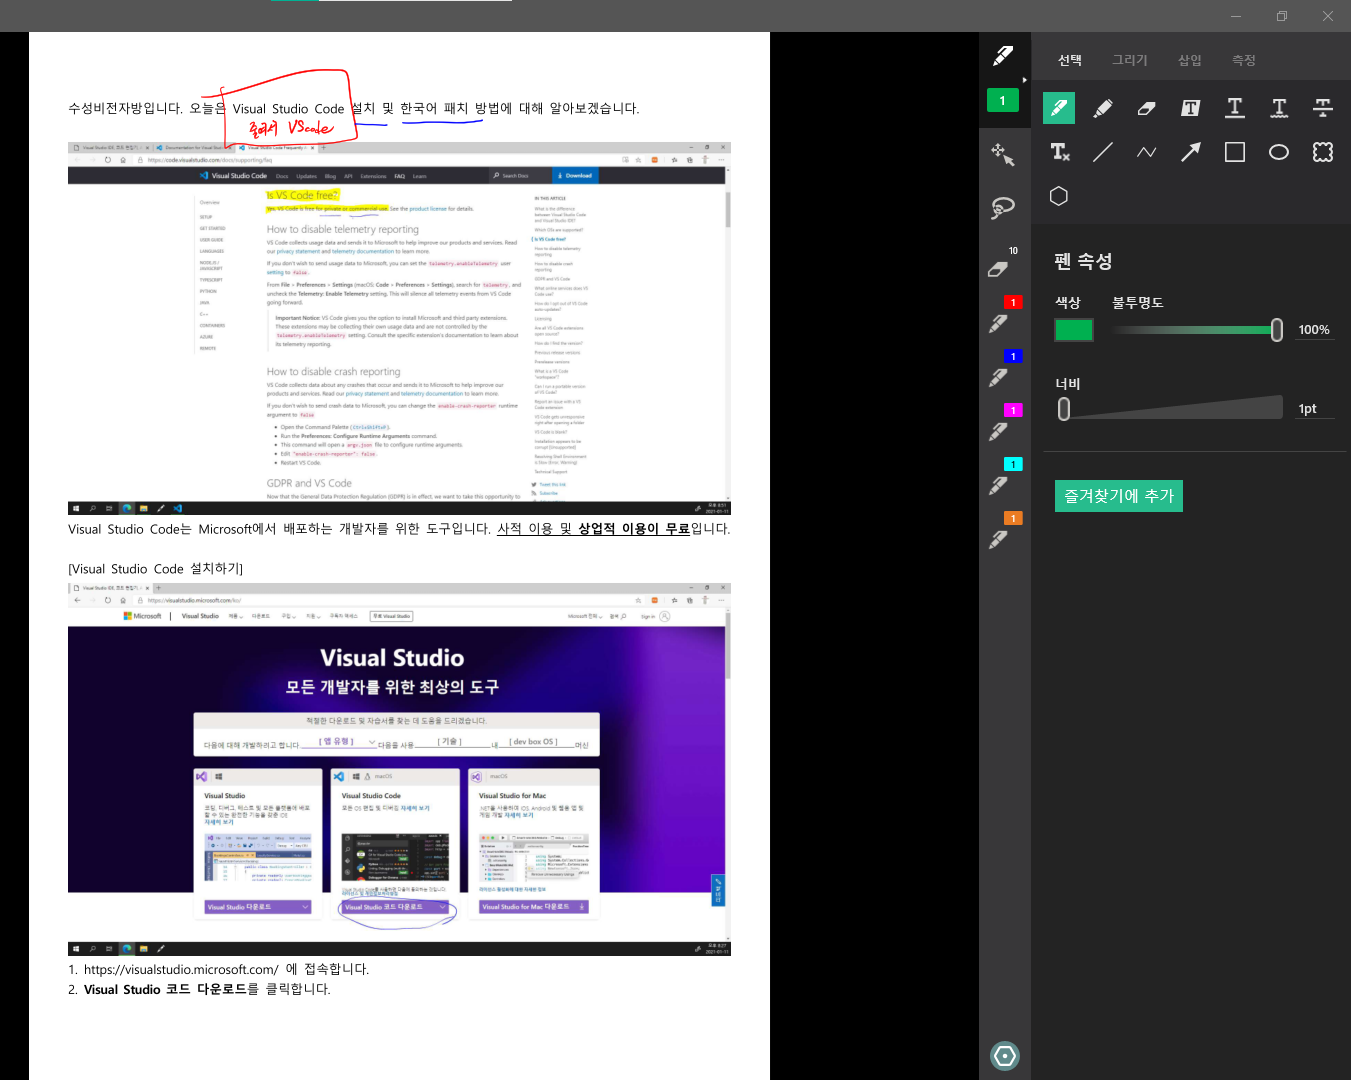Viewport: 1351px width, 1080px height.
Task: Select the Rectangle shape tool
Action: tap(1235, 152)
